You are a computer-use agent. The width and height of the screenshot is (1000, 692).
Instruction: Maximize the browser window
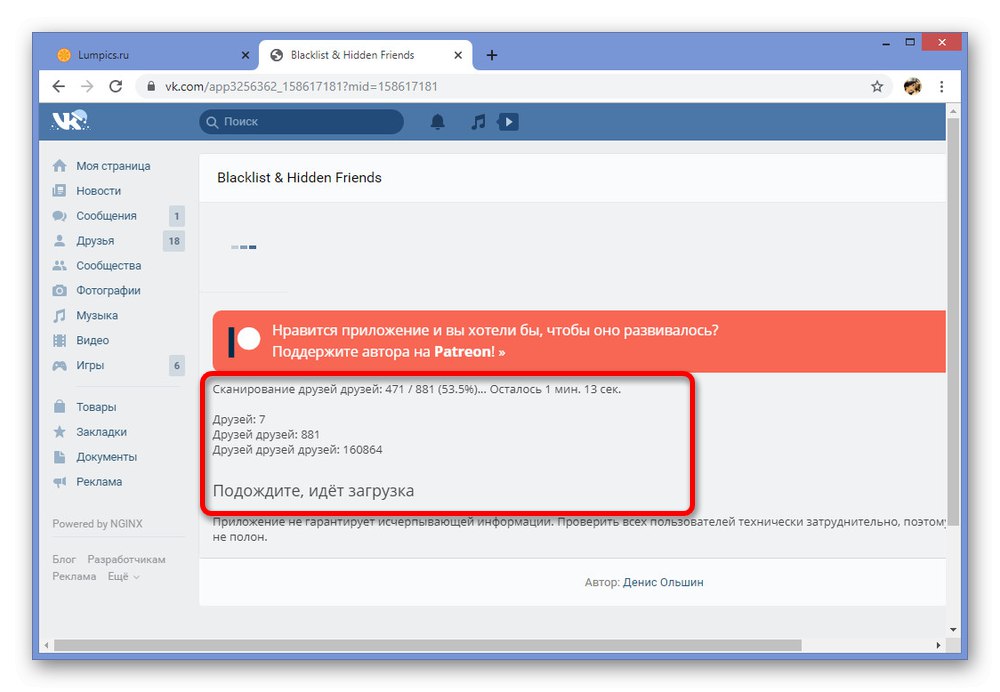(910, 43)
